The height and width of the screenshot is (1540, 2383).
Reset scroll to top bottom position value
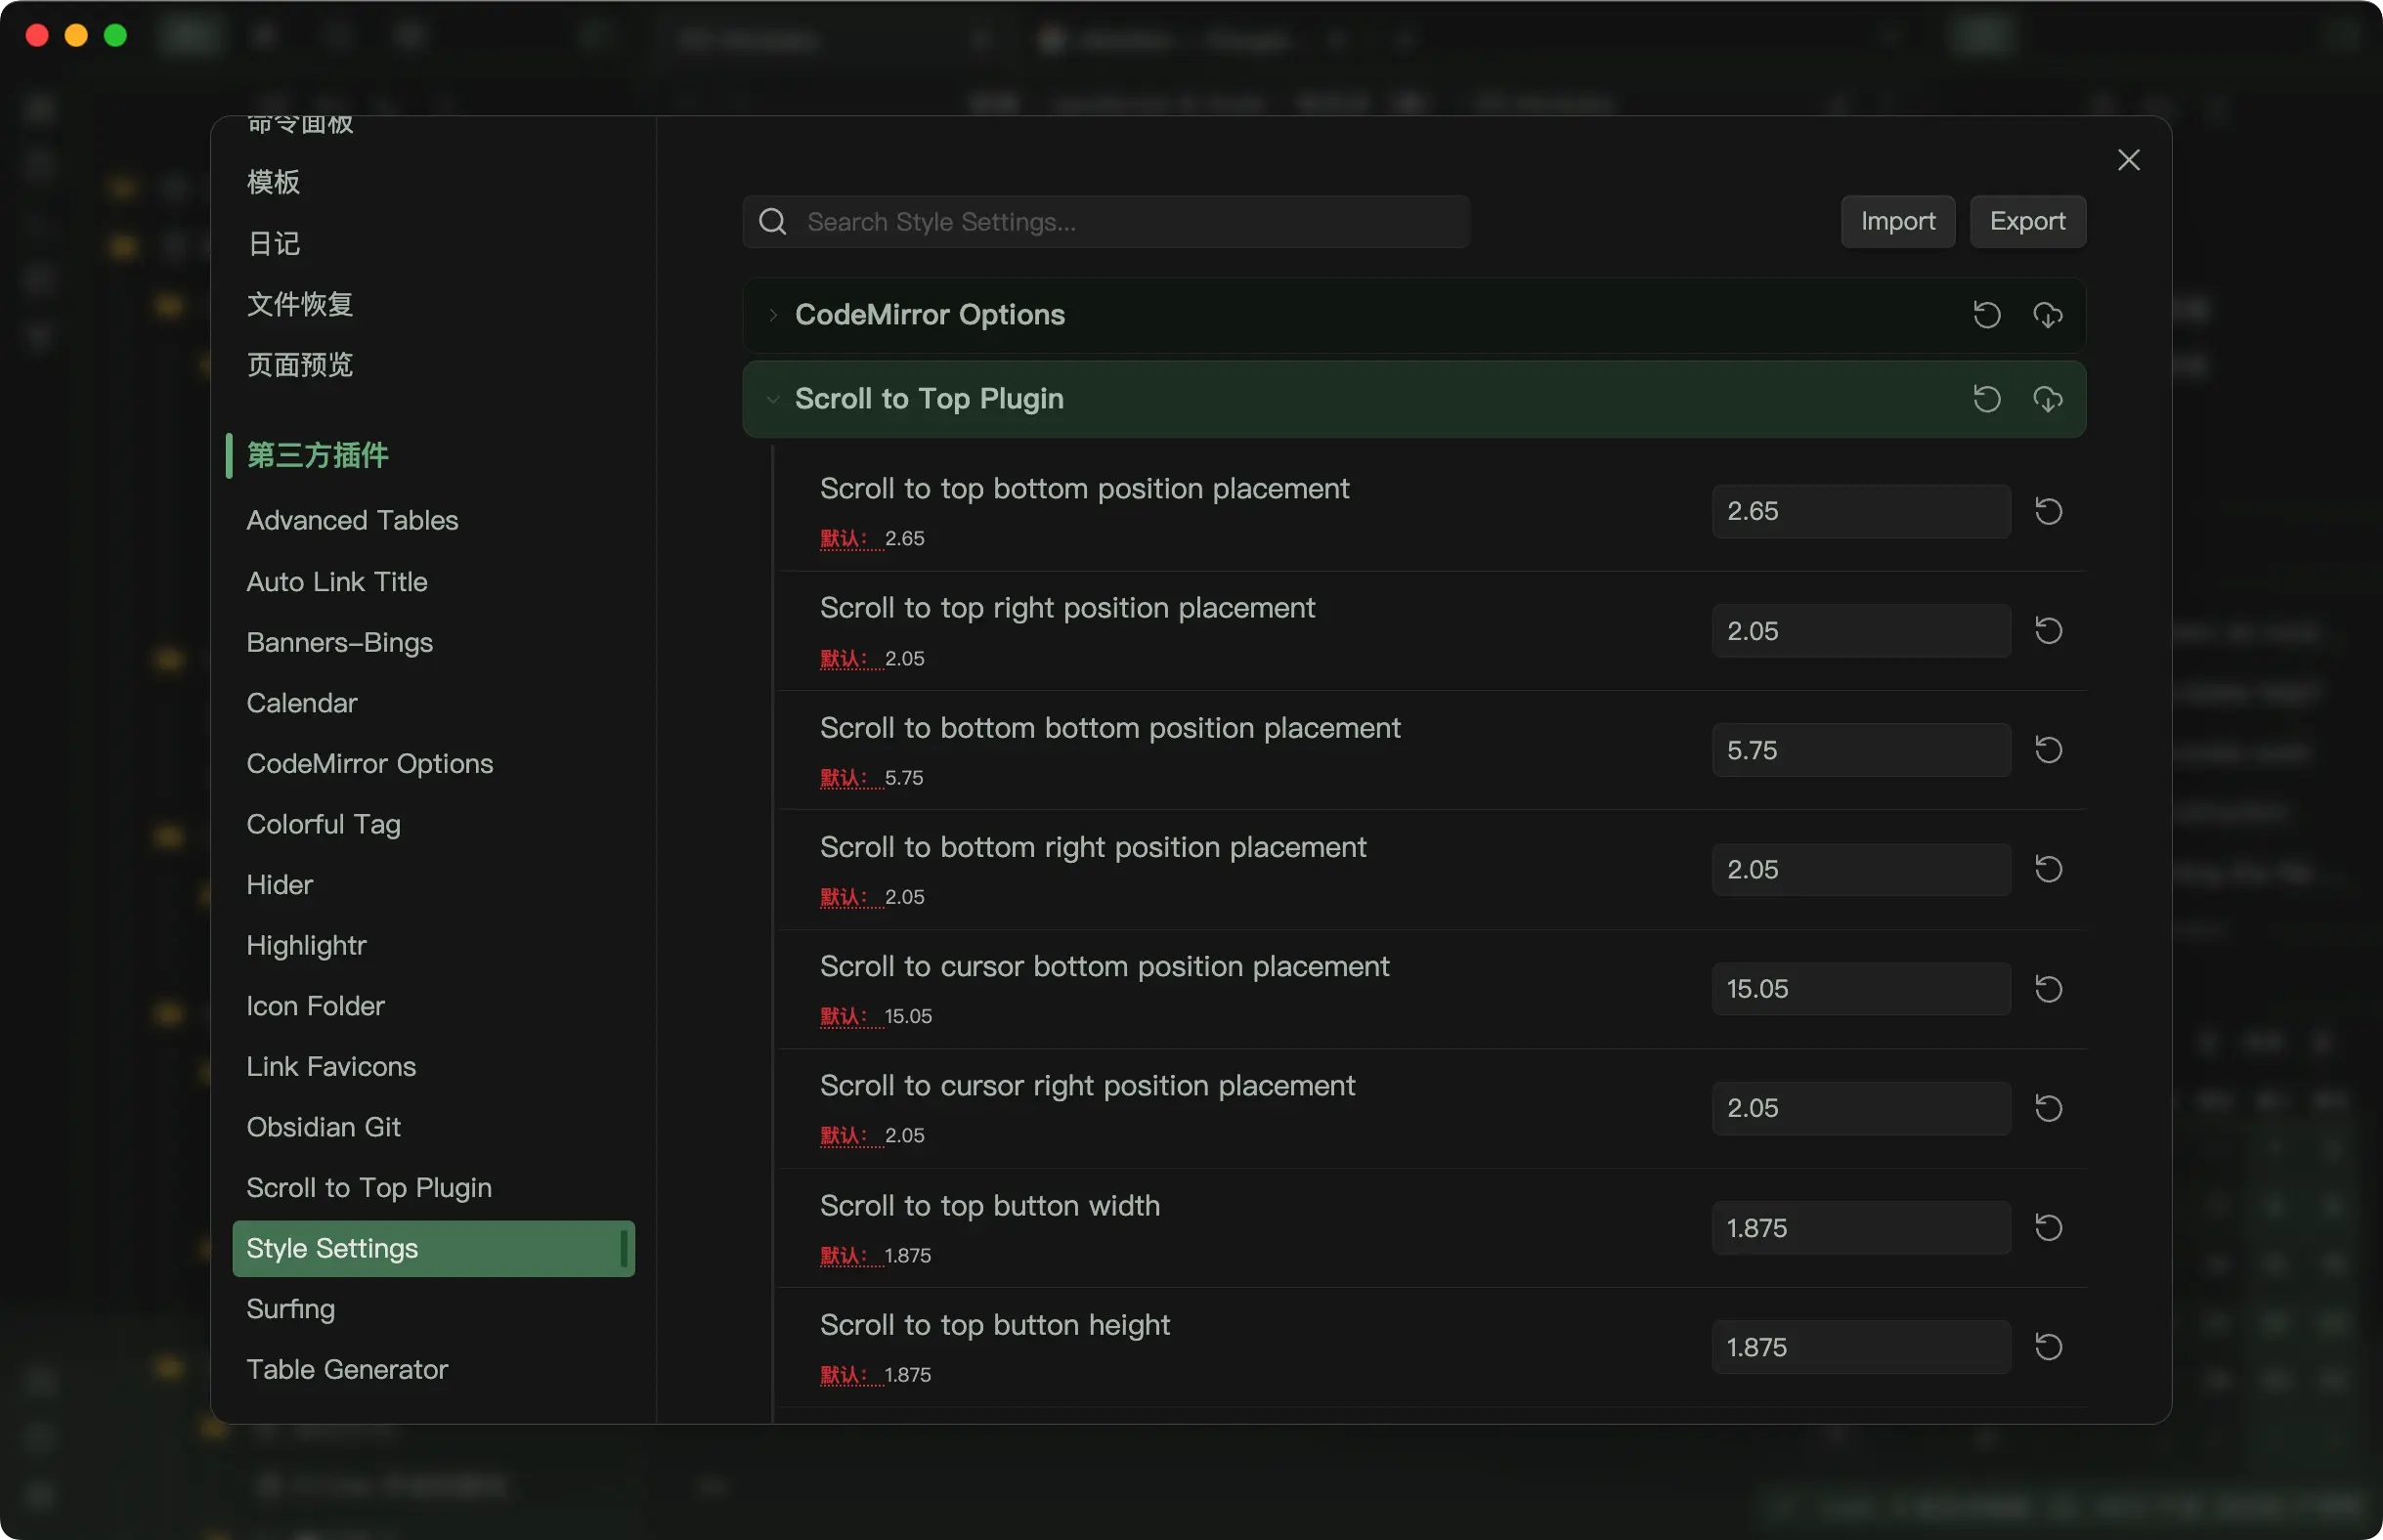[2048, 511]
